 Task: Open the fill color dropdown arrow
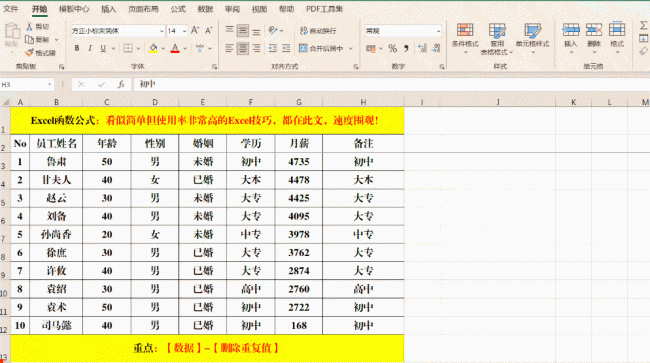coord(163,48)
